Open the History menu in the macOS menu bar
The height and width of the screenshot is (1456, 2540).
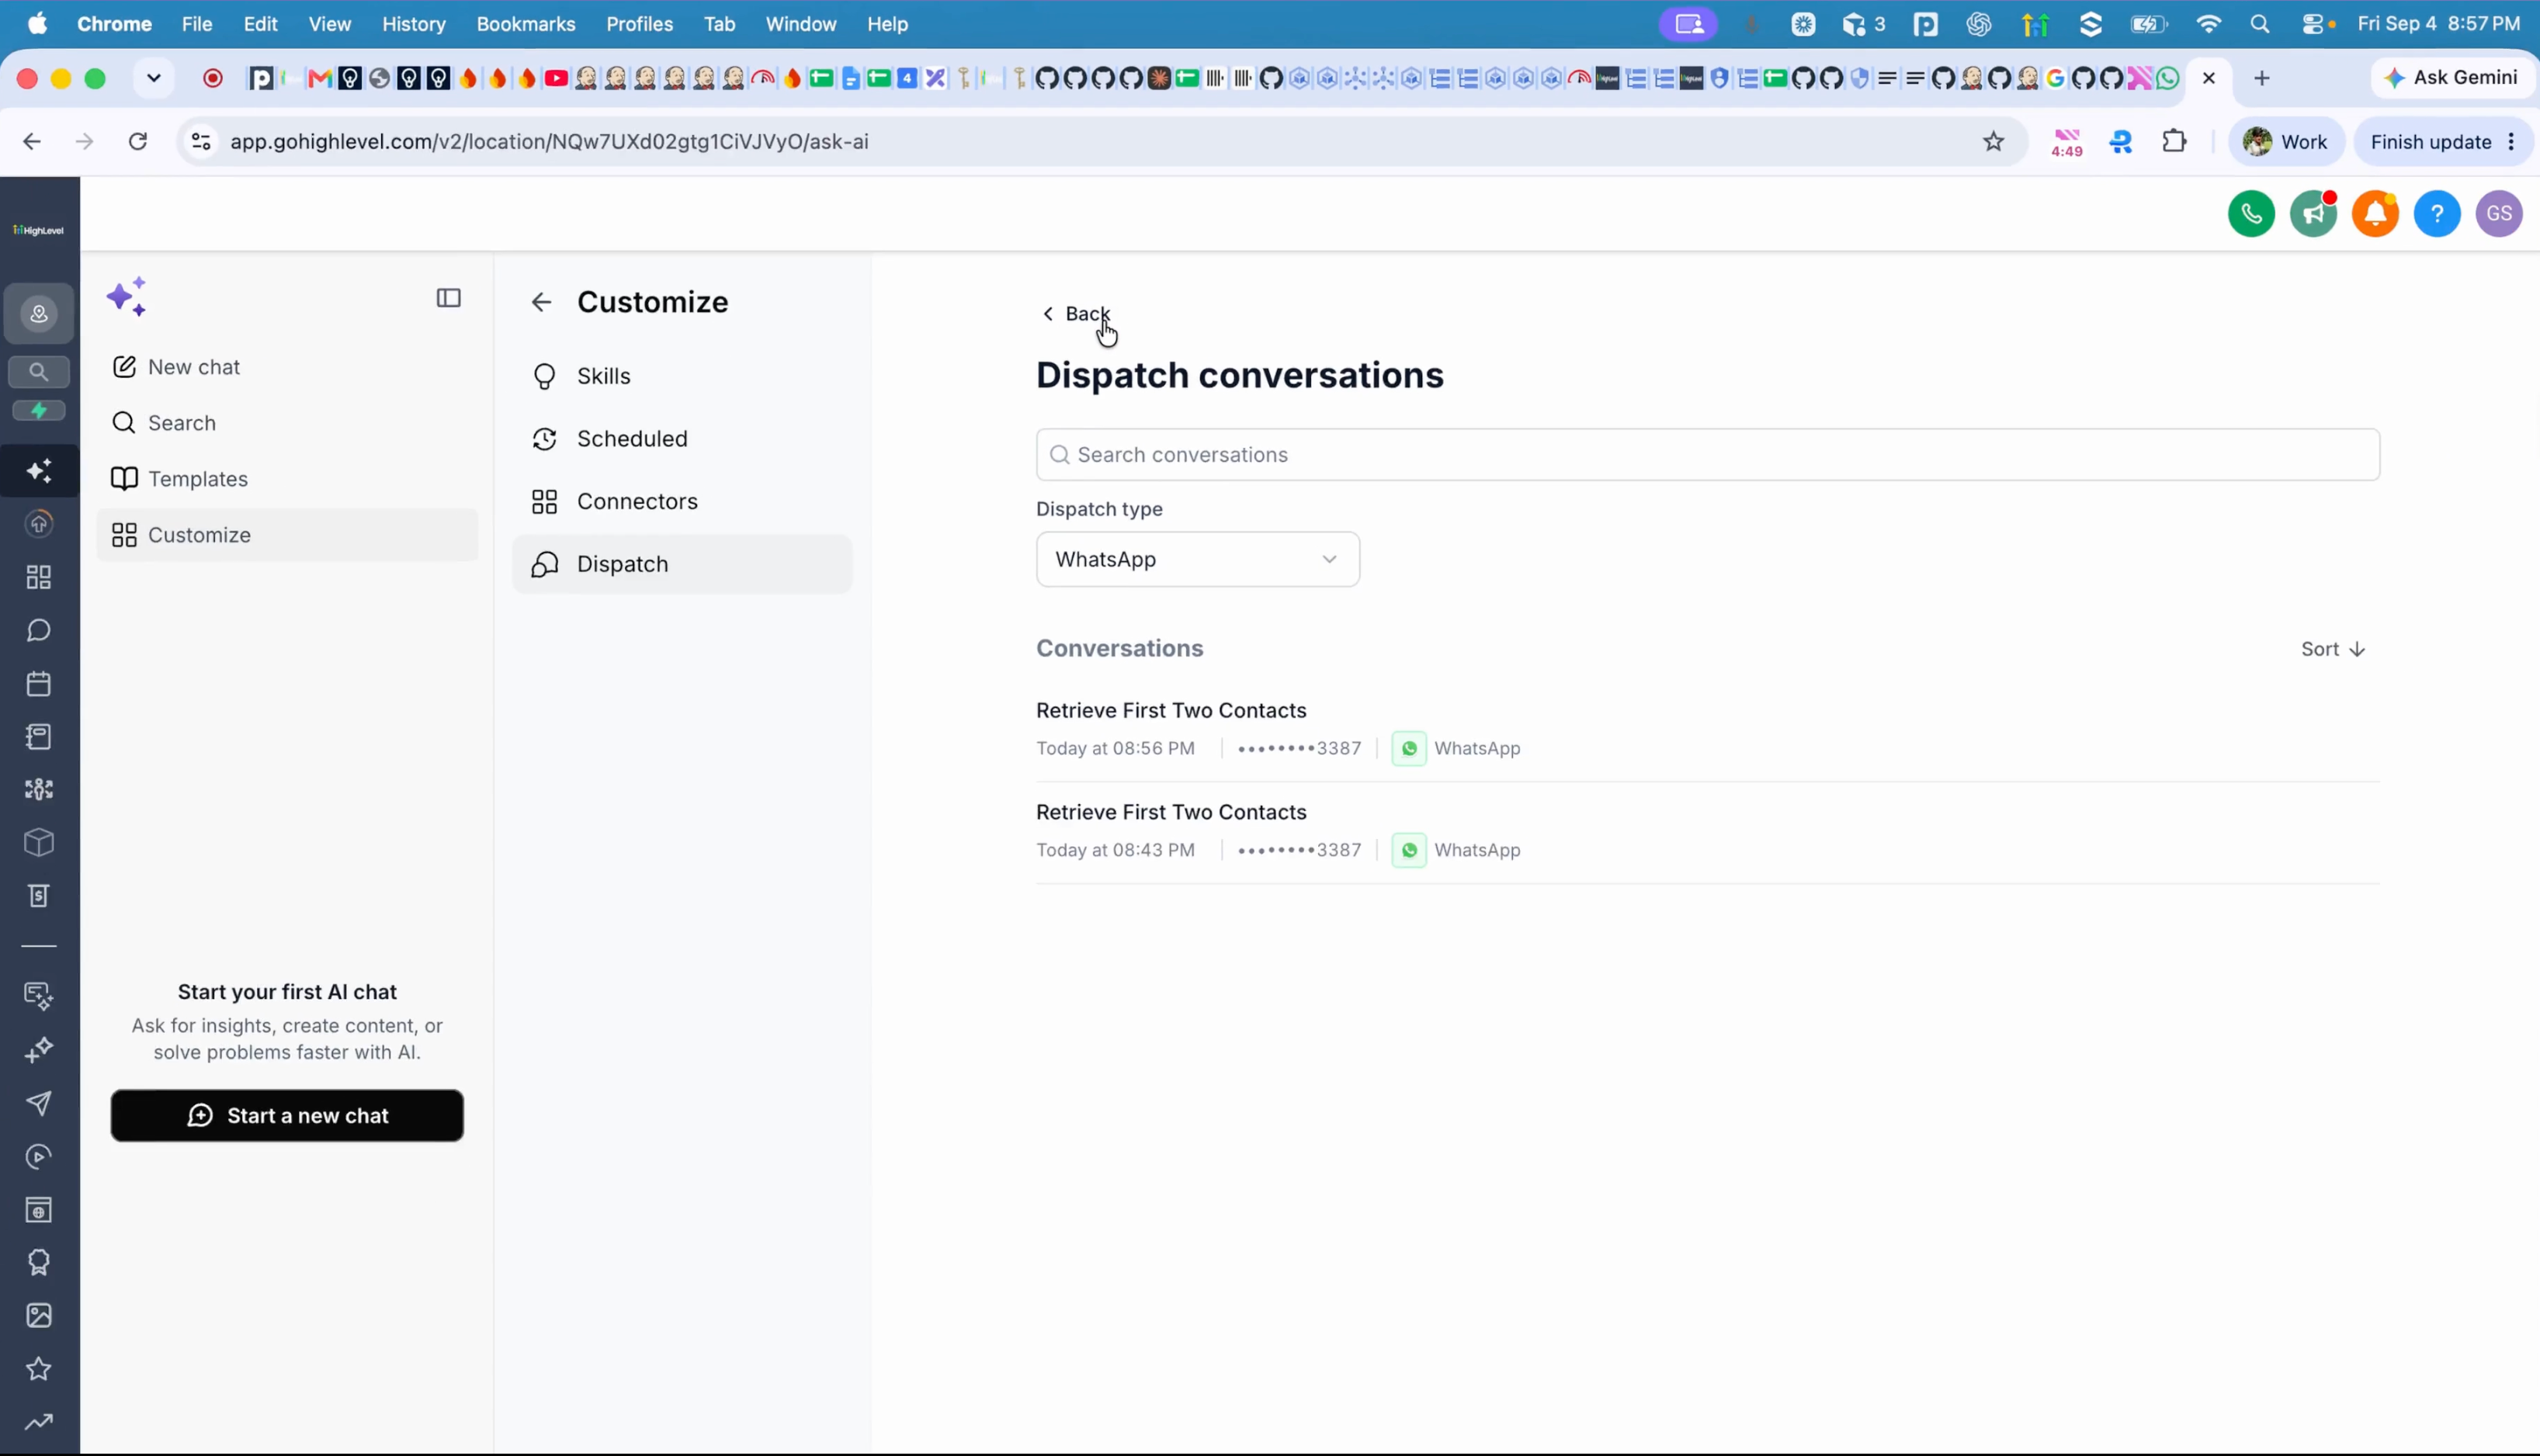point(413,24)
